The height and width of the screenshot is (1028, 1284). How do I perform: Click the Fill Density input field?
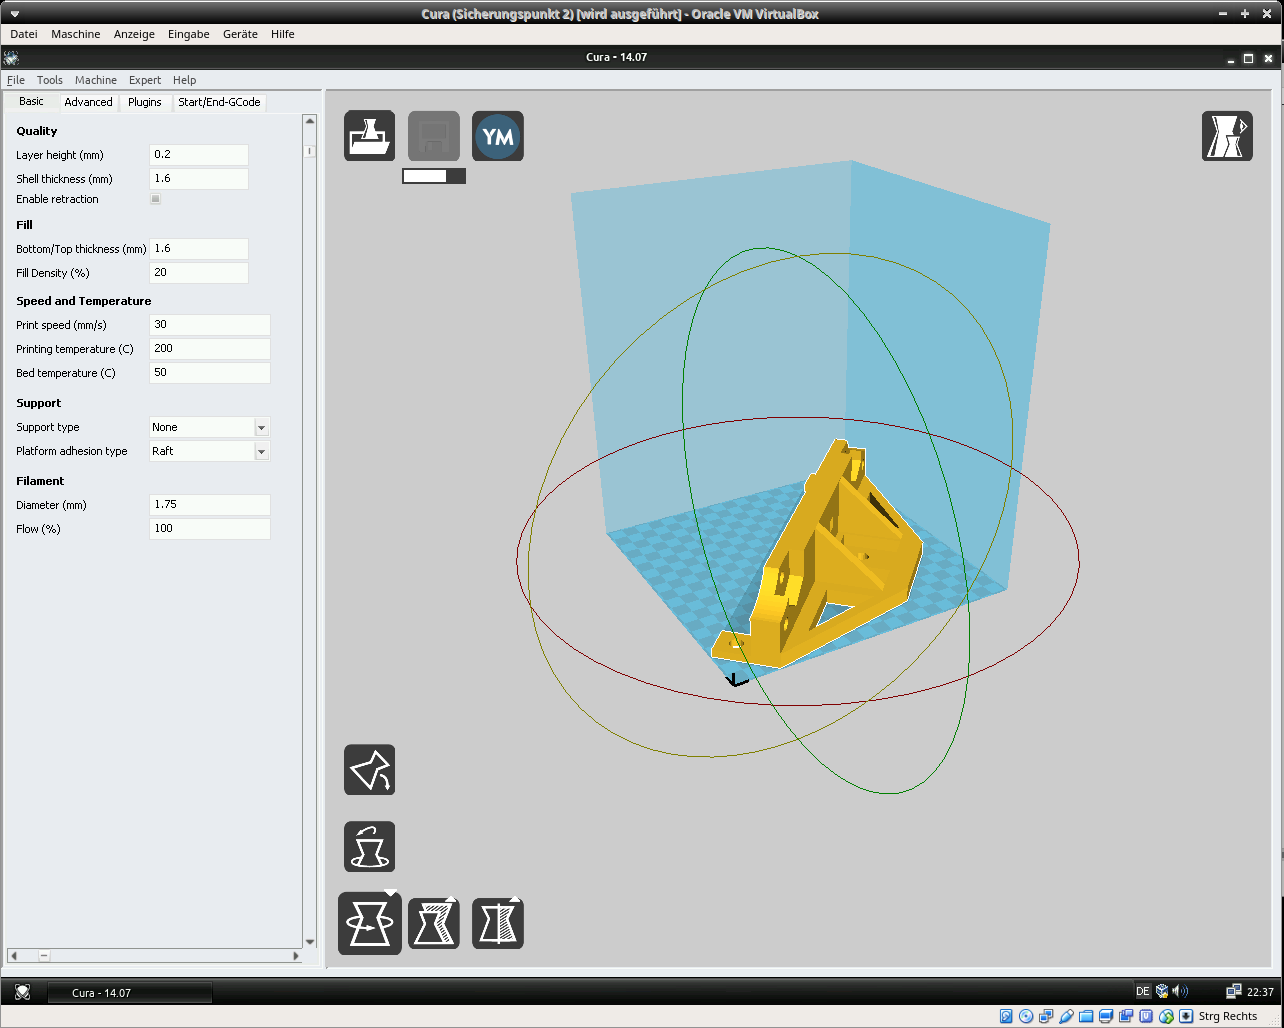click(x=198, y=273)
